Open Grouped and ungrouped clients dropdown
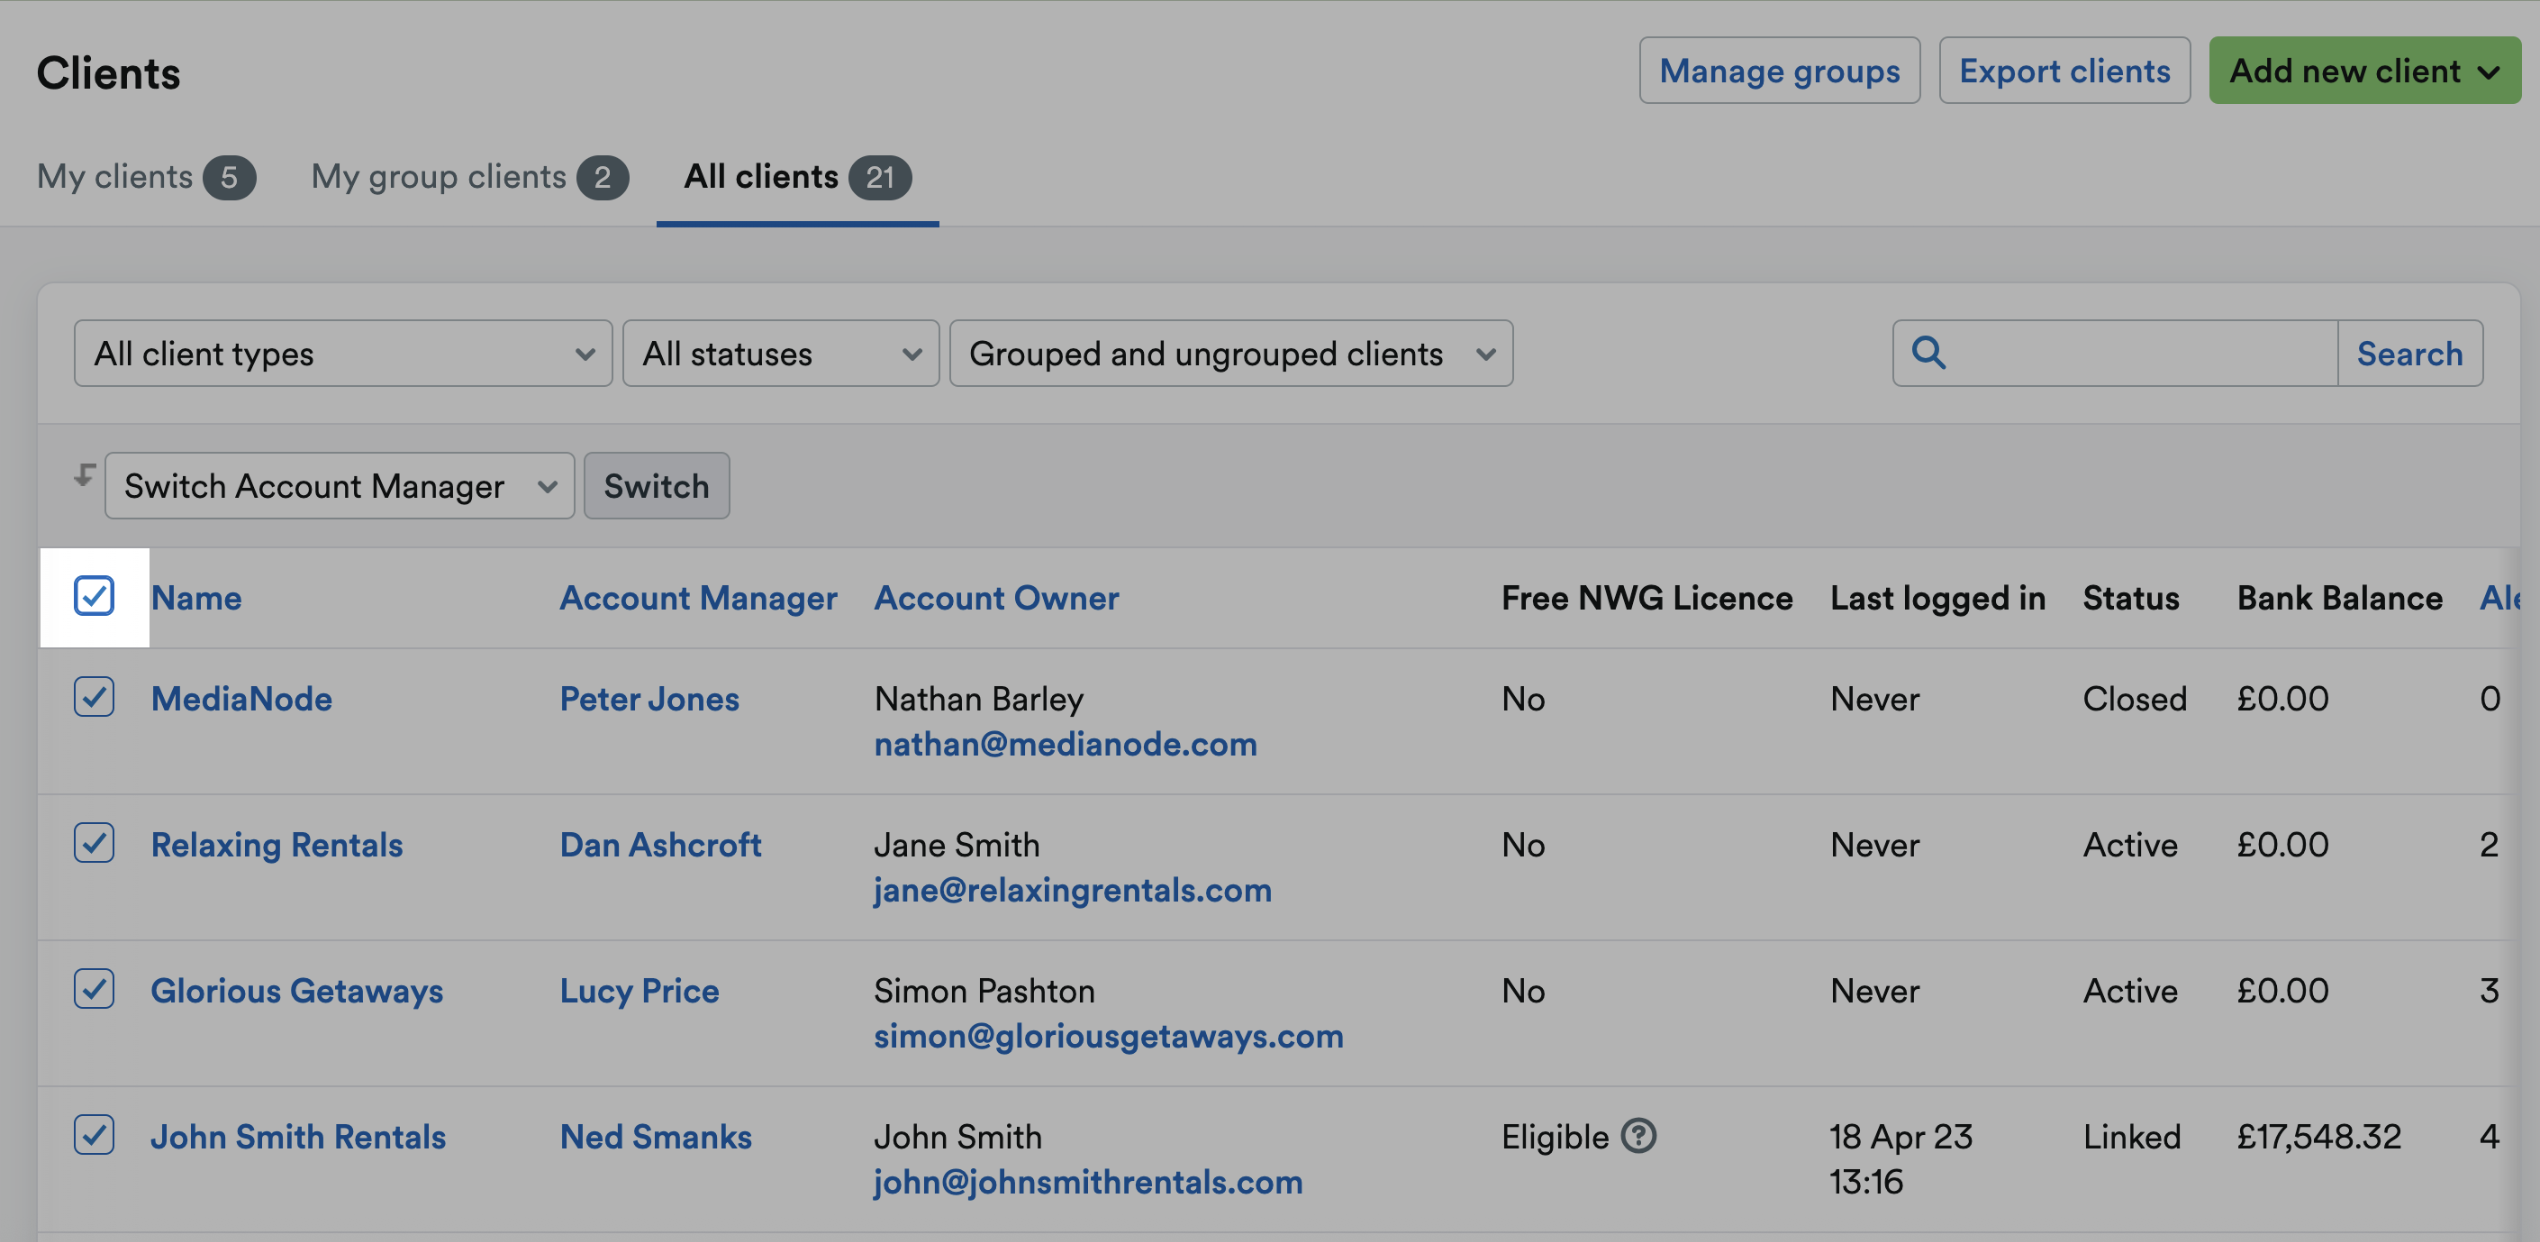Image resolution: width=2540 pixels, height=1242 pixels. (x=1231, y=353)
